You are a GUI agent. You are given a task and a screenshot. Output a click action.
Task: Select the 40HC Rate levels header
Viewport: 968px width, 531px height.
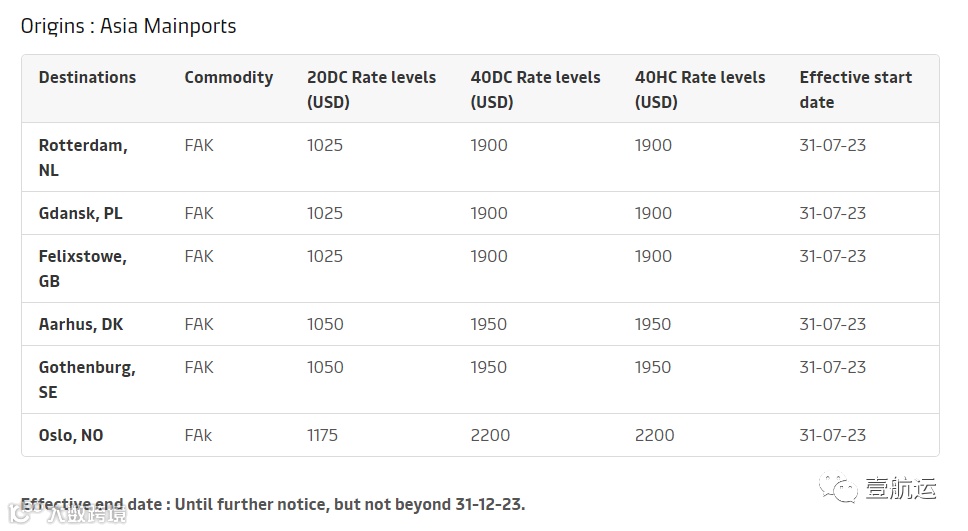coord(699,89)
